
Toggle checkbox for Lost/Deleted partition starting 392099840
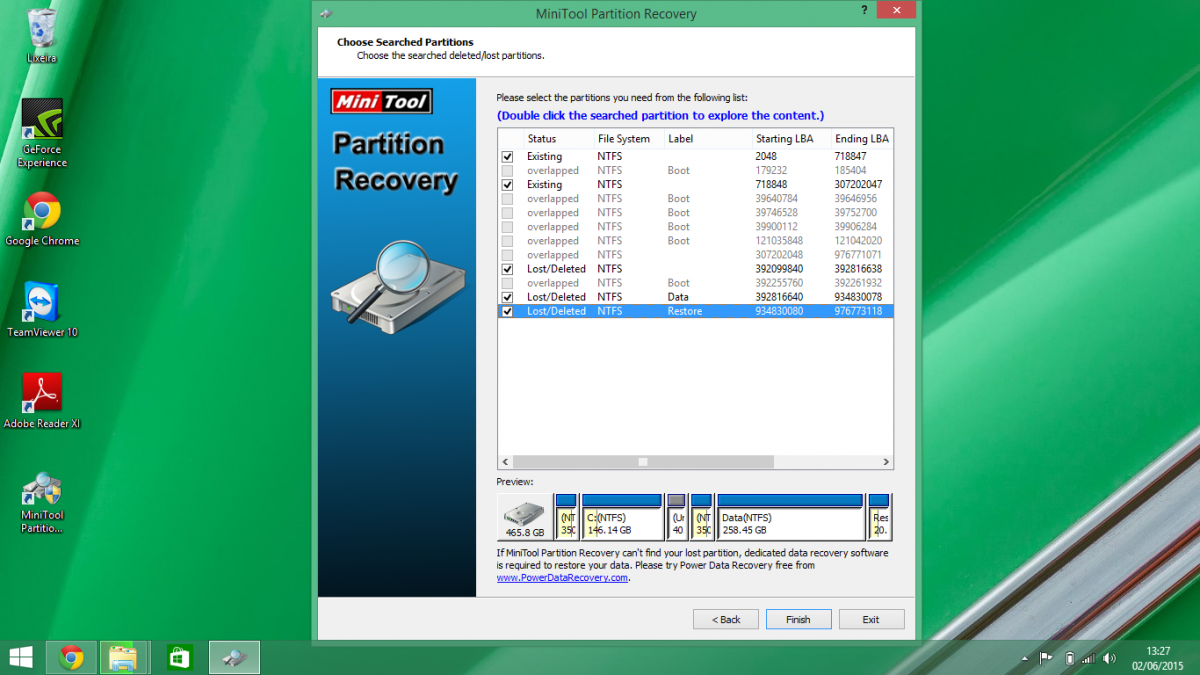507,269
